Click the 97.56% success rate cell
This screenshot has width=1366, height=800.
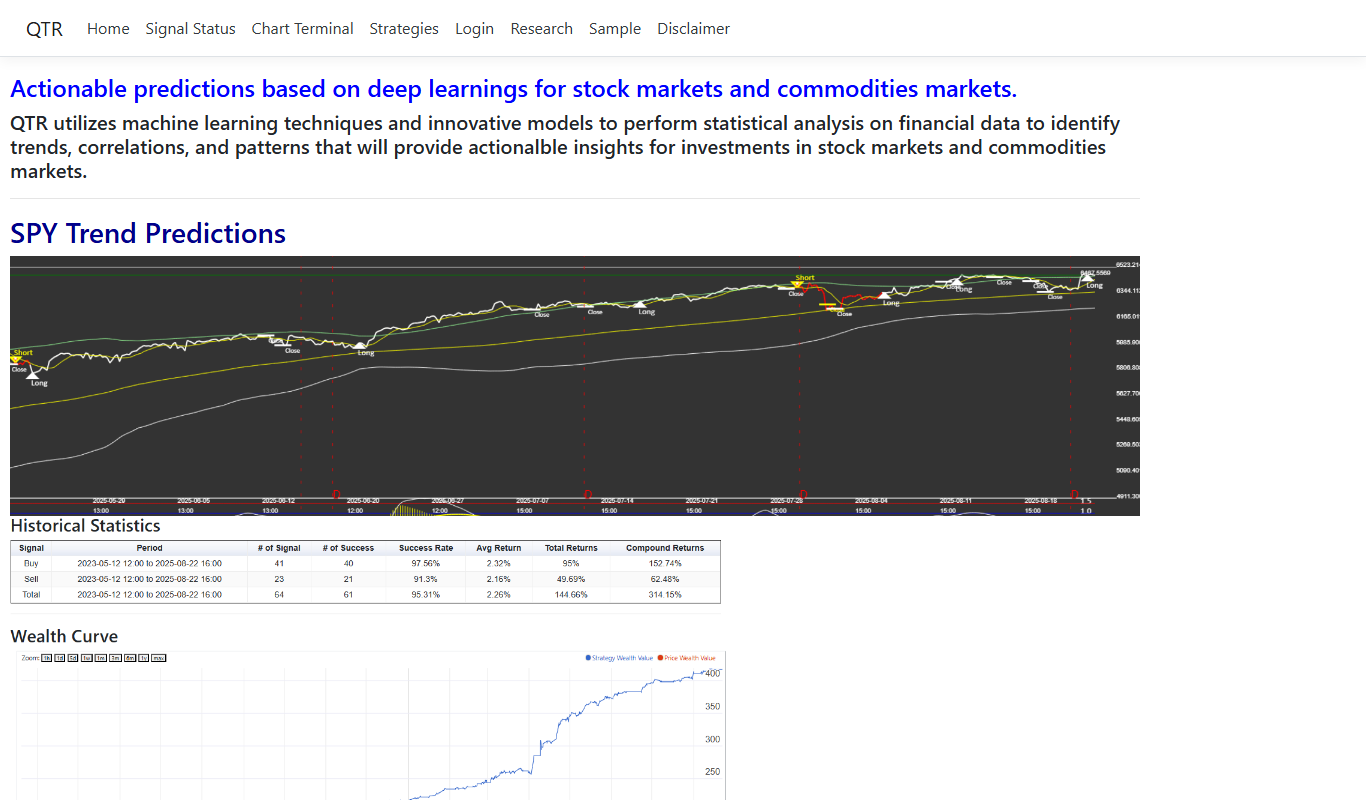426,563
